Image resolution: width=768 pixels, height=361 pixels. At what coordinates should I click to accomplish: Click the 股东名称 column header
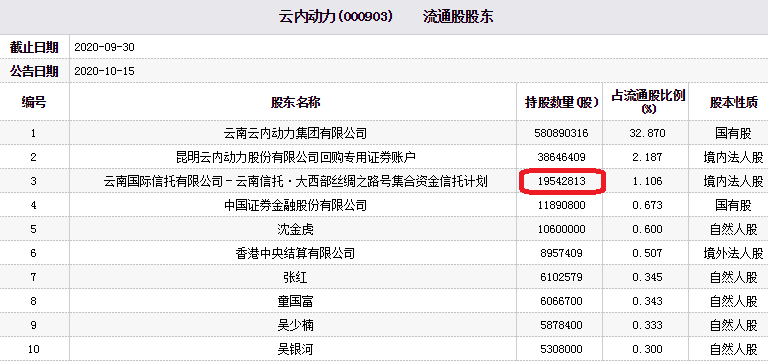click(x=295, y=102)
